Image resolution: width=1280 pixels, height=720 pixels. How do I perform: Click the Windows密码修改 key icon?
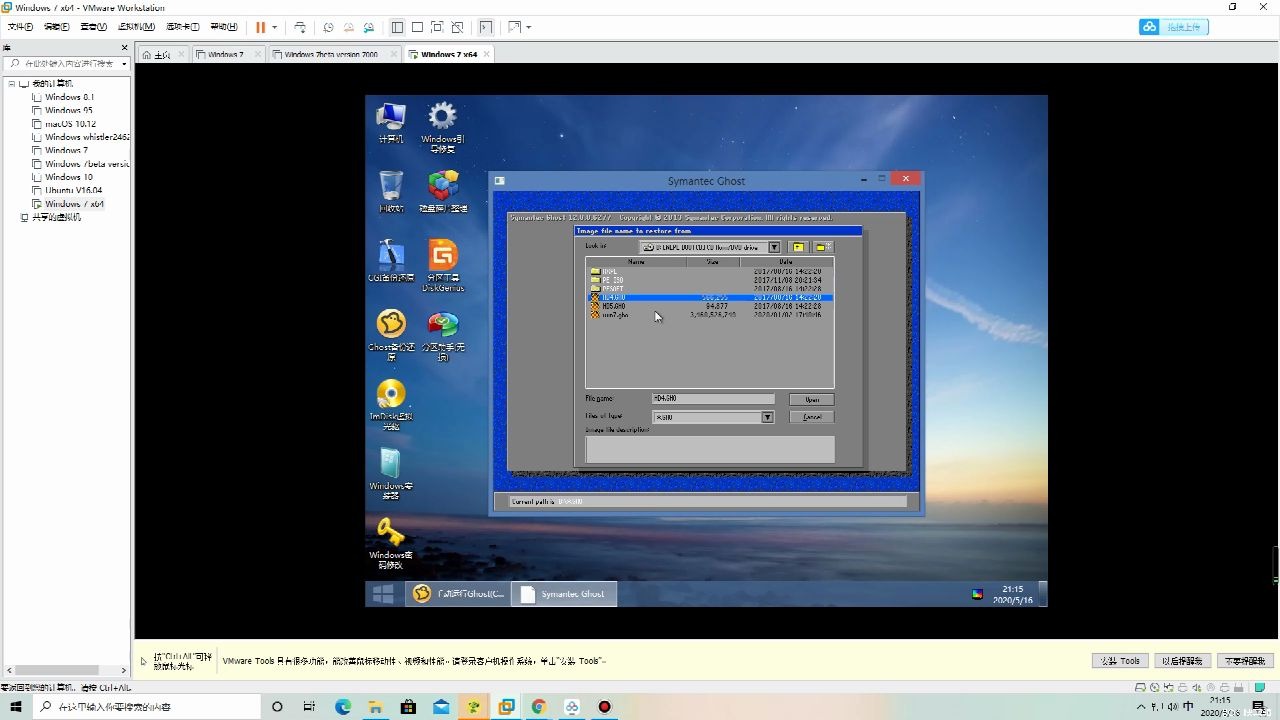[x=391, y=543]
